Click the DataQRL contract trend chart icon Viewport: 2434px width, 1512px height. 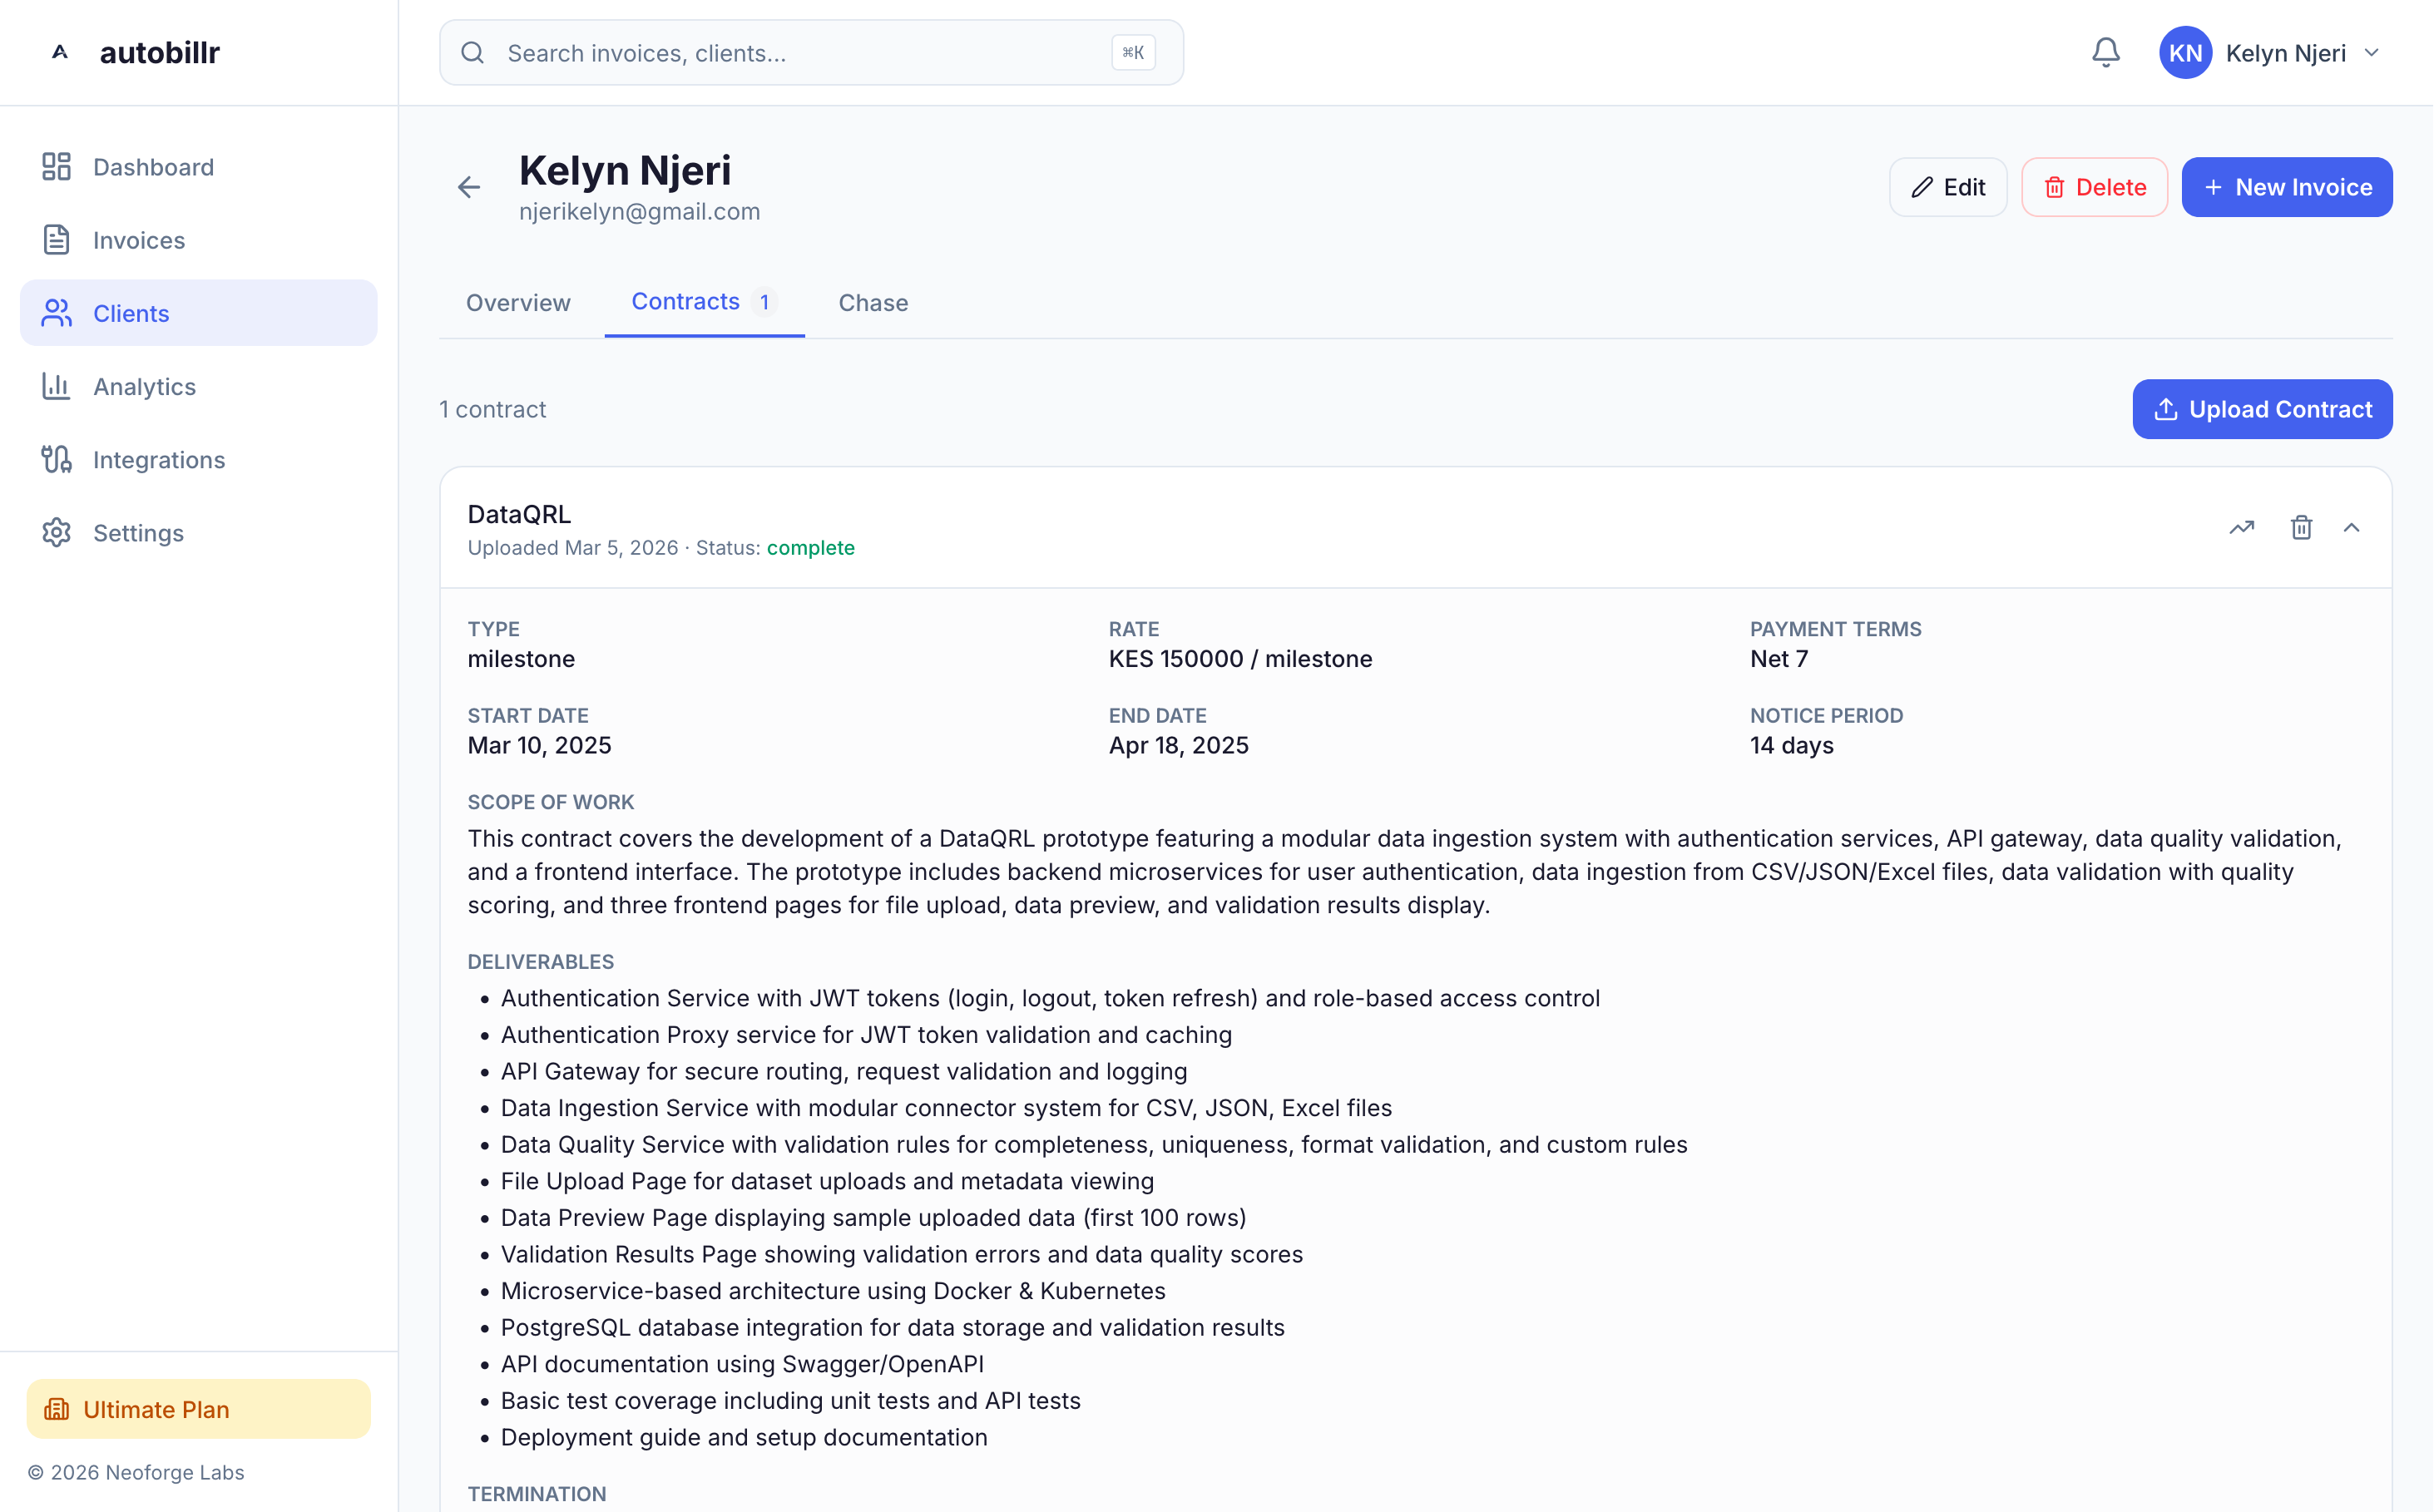(2241, 527)
